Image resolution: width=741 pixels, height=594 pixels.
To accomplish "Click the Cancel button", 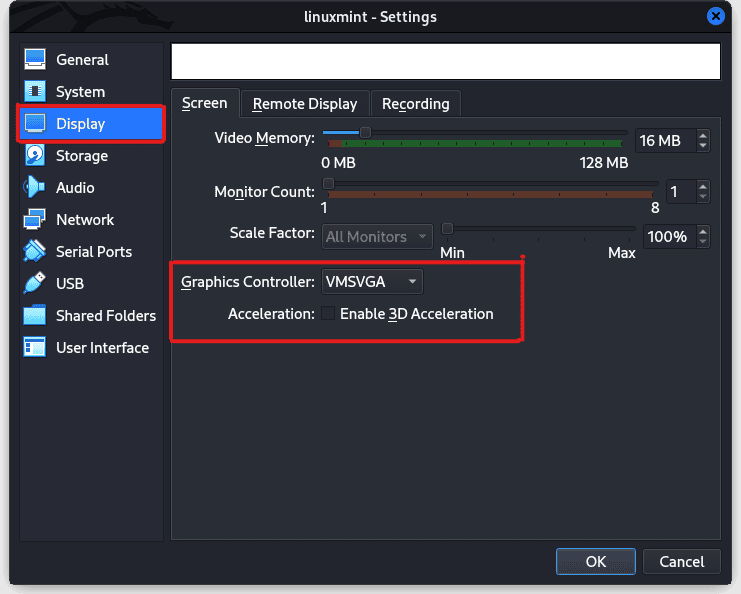I will 681,561.
